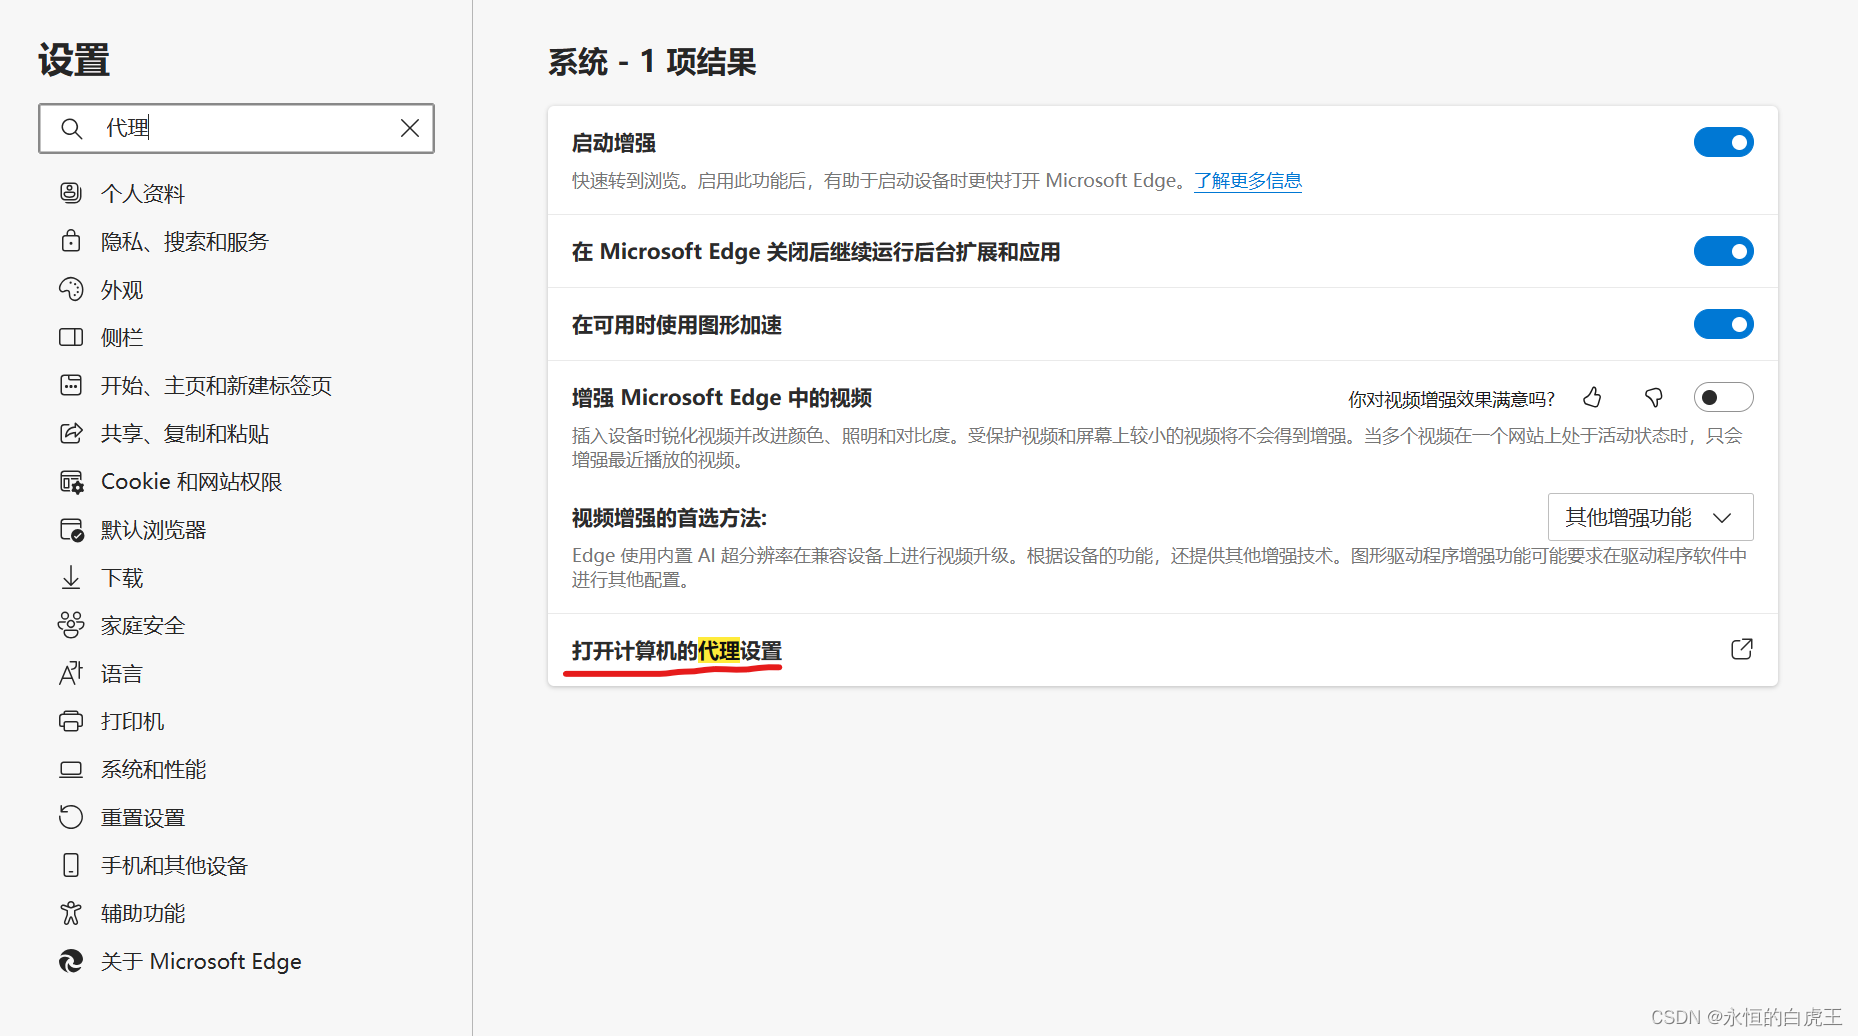Open 关于 Microsoft Edge page

(x=201, y=961)
